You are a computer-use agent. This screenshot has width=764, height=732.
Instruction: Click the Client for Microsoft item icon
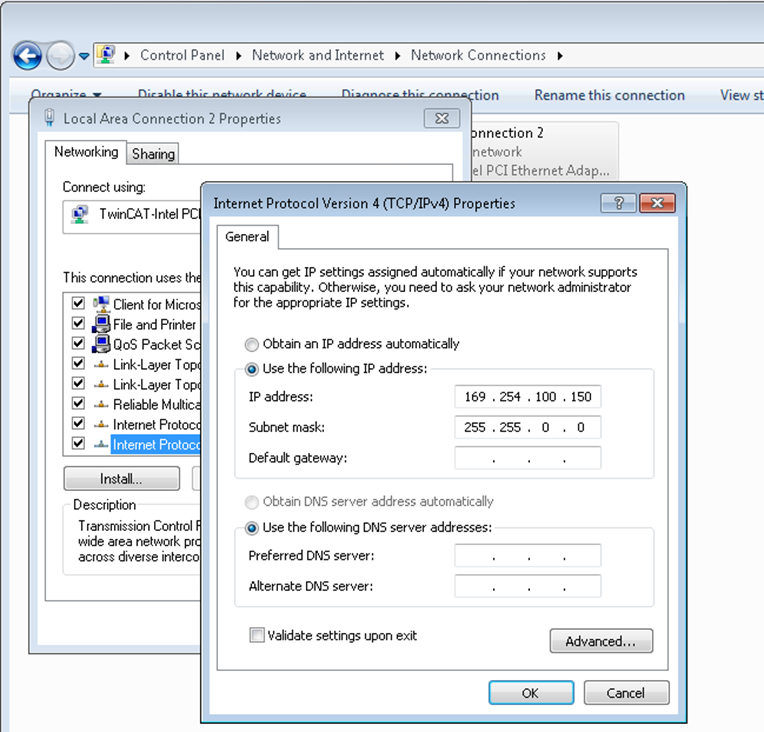click(x=101, y=304)
